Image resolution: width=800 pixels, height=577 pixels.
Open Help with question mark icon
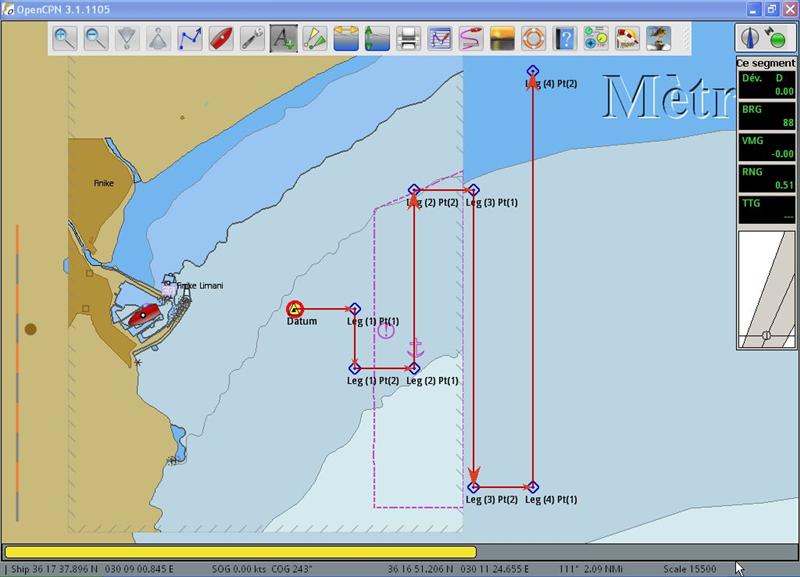click(564, 39)
